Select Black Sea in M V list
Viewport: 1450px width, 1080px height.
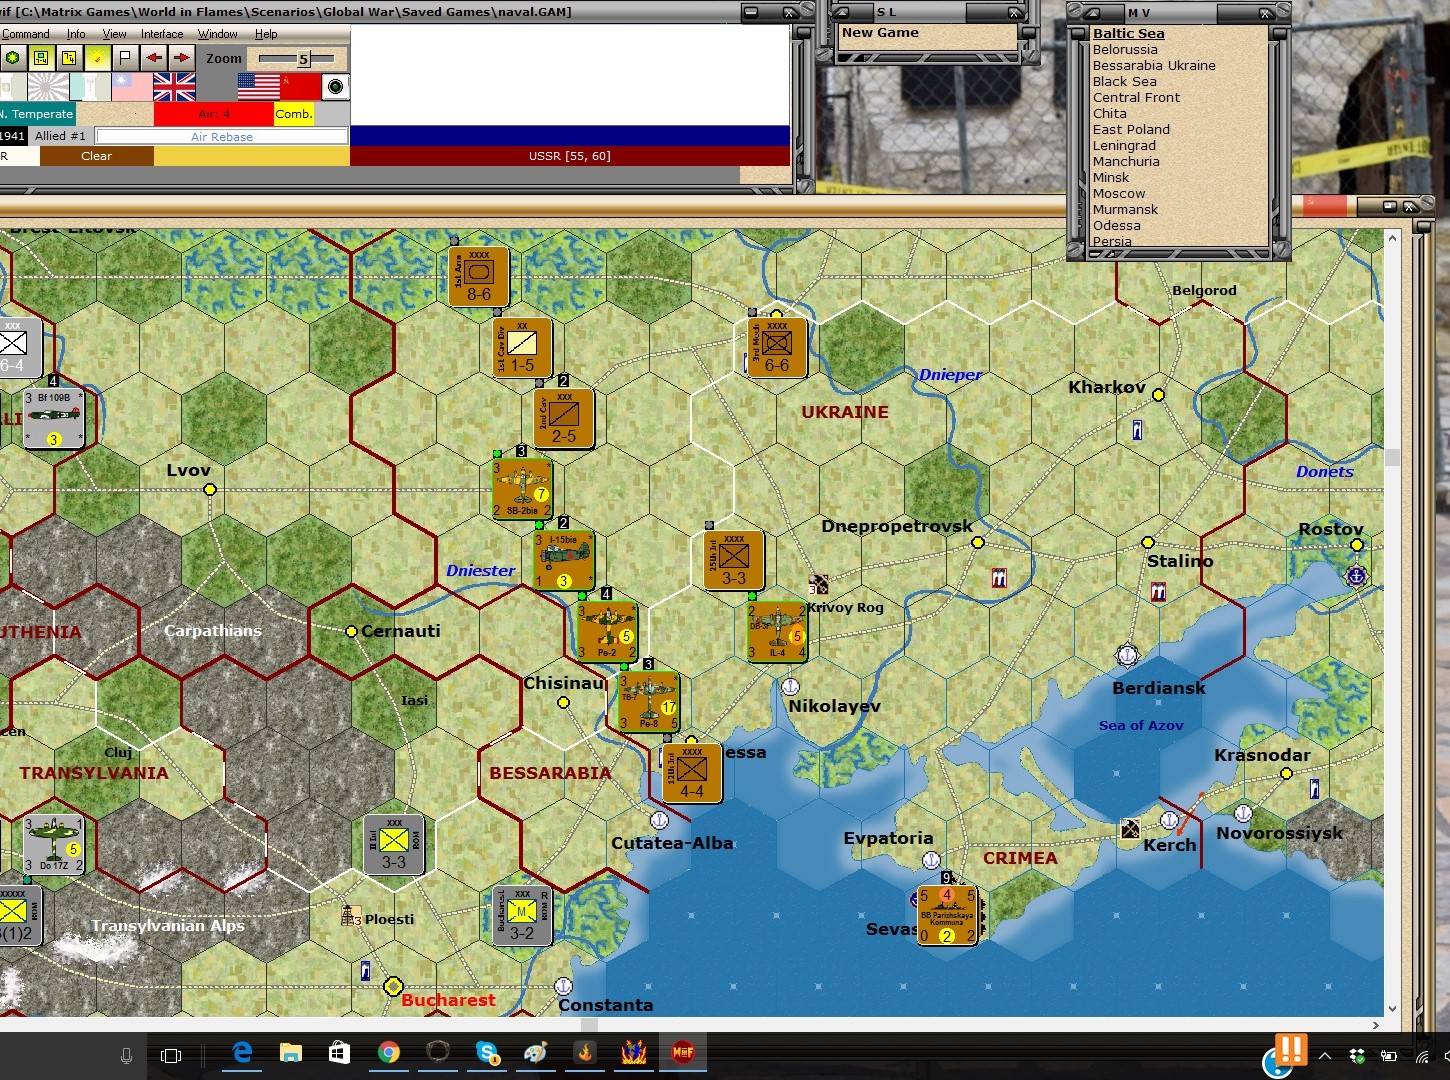tap(1124, 81)
